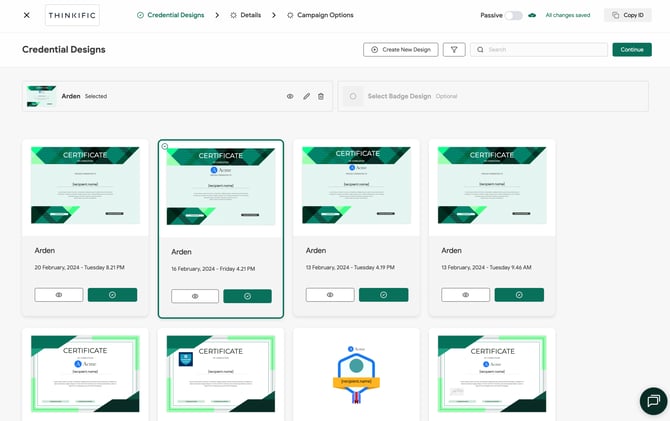Click the Arden 16 February certificate thumbnail

tap(221, 187)
